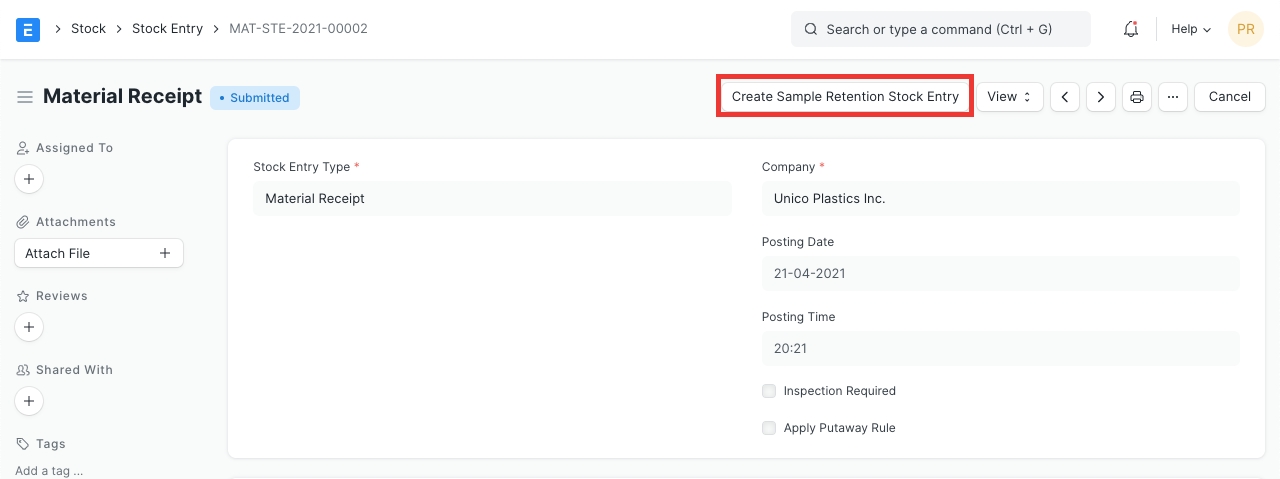Image resolution: width=1280 pixels, height=479 pixels.
Task: Click Create Sample Retention Stock Entry
Action: pyautogui.click(x=845, y=97)
